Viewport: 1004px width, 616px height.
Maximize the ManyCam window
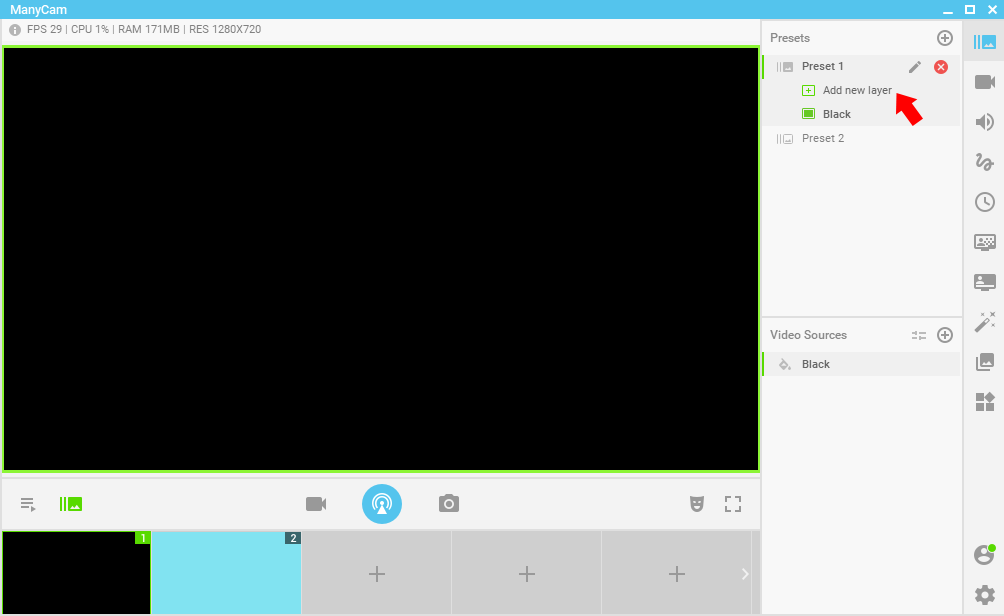tap(969, 10)
